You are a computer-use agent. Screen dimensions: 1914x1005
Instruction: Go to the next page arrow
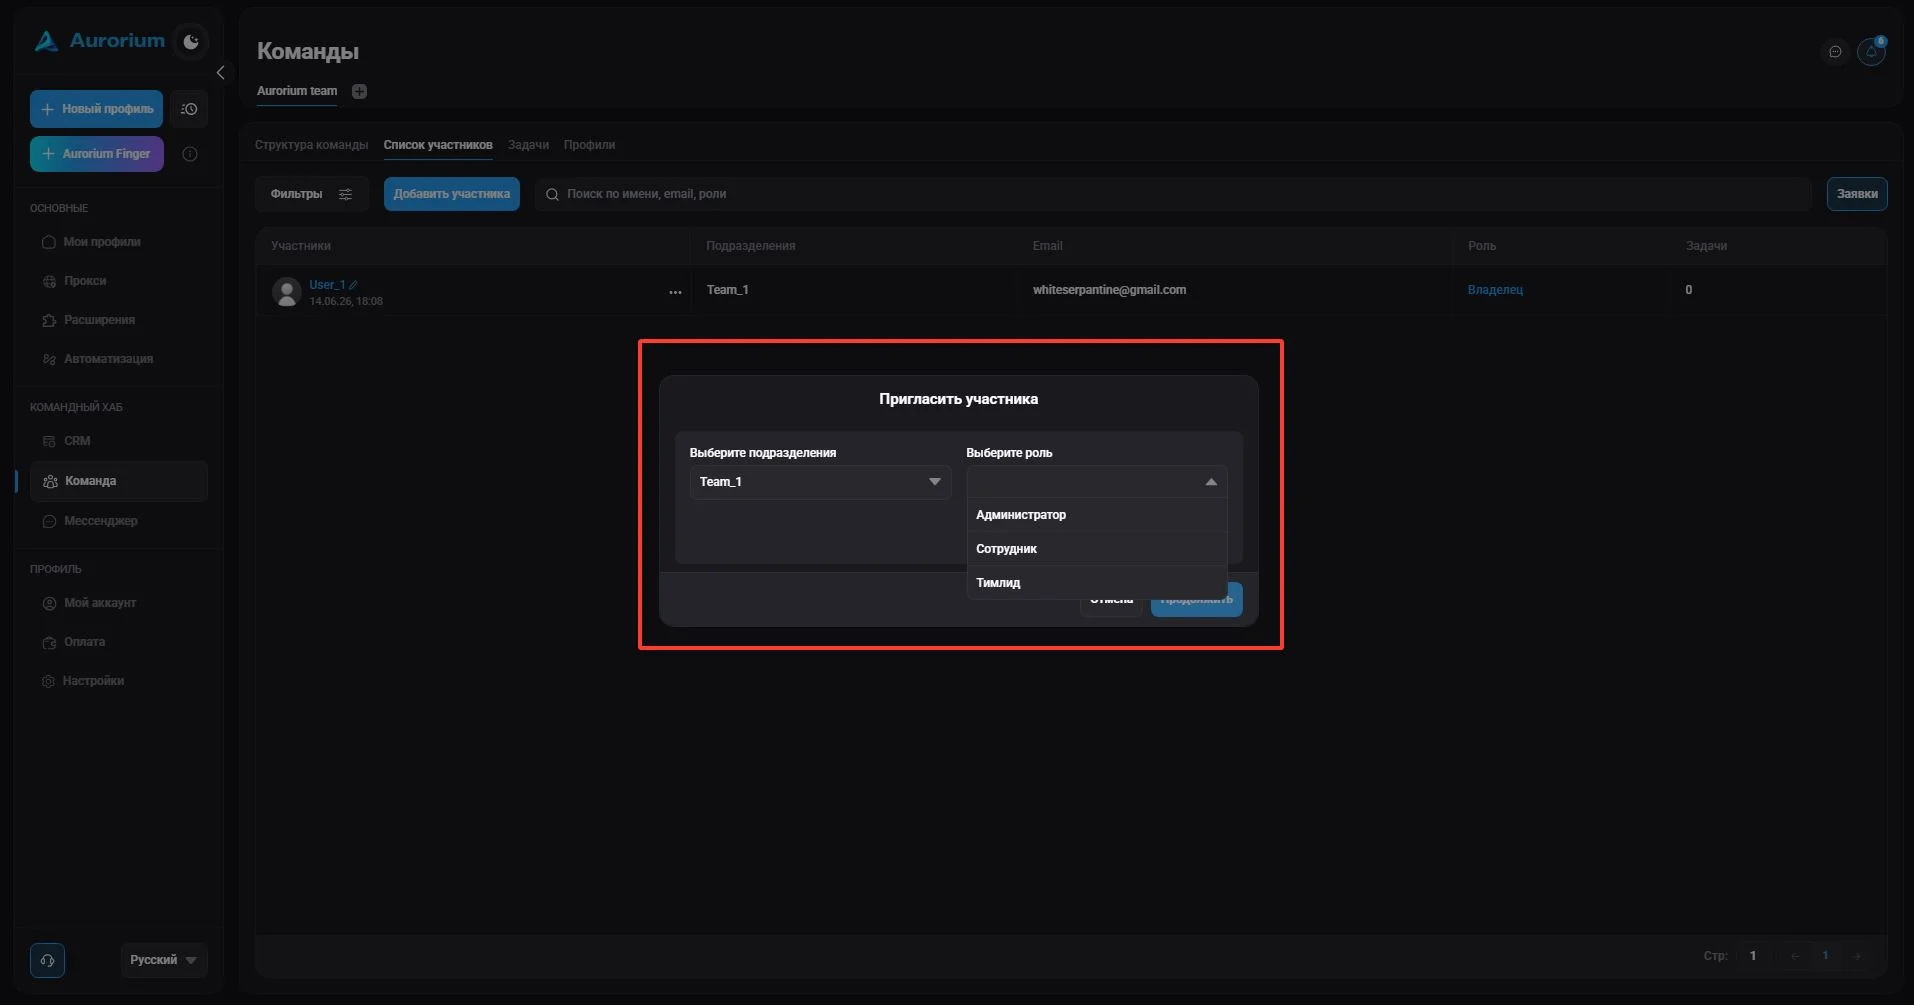[1857, 956]
